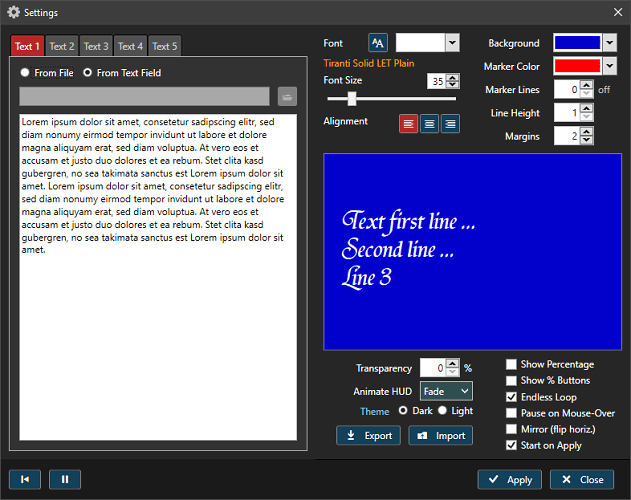Click the Font Size slider handle
631x500 pixels.
tap(352, 98)
